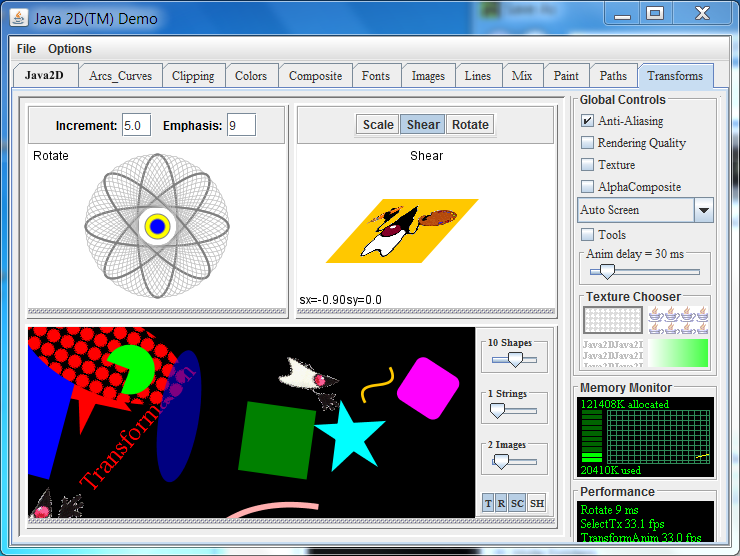Minimize the Java 2D Demo window

click(622, 14)
